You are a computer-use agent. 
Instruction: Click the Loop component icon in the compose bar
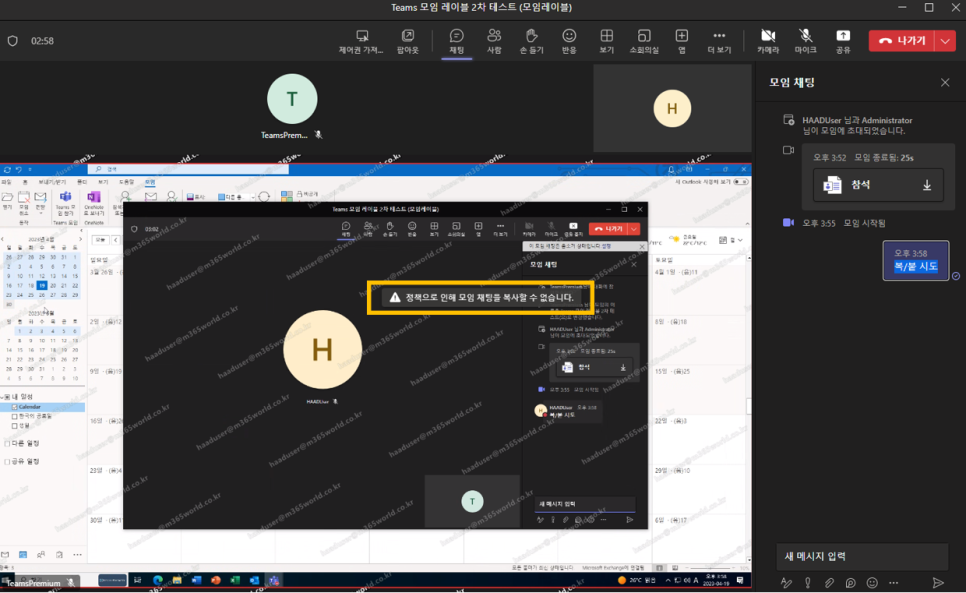[851, 583]
